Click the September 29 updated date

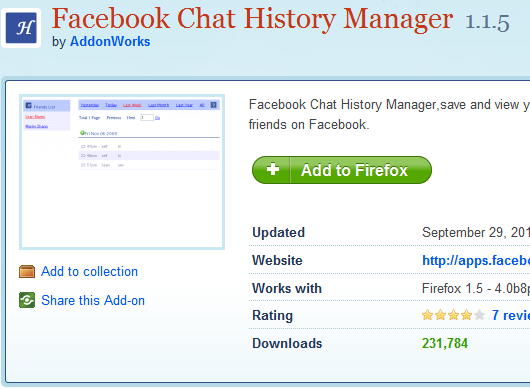[x=476, y=233]
